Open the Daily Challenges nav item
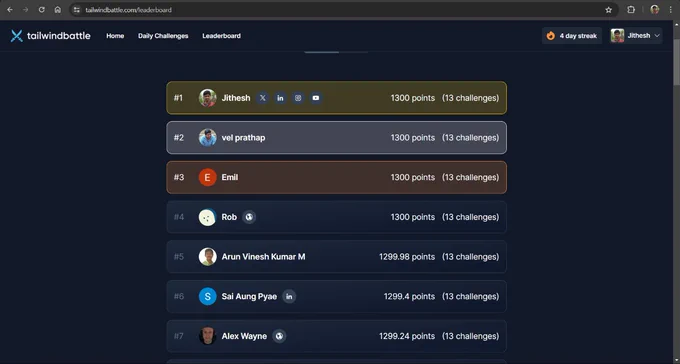Image resolution: width=680 pixels, height=364 pixels. click(163, 36)
